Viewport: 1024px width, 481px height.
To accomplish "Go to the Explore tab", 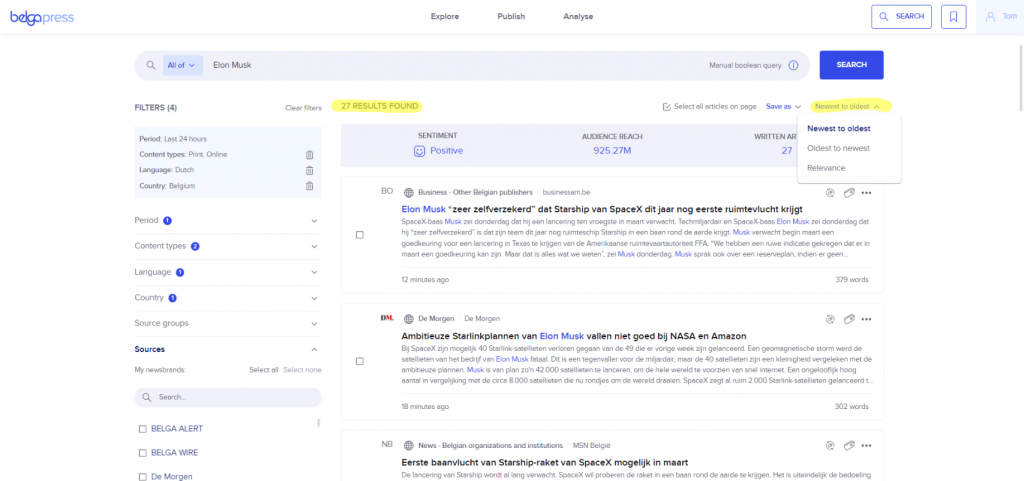I will [x=445, y=16].
